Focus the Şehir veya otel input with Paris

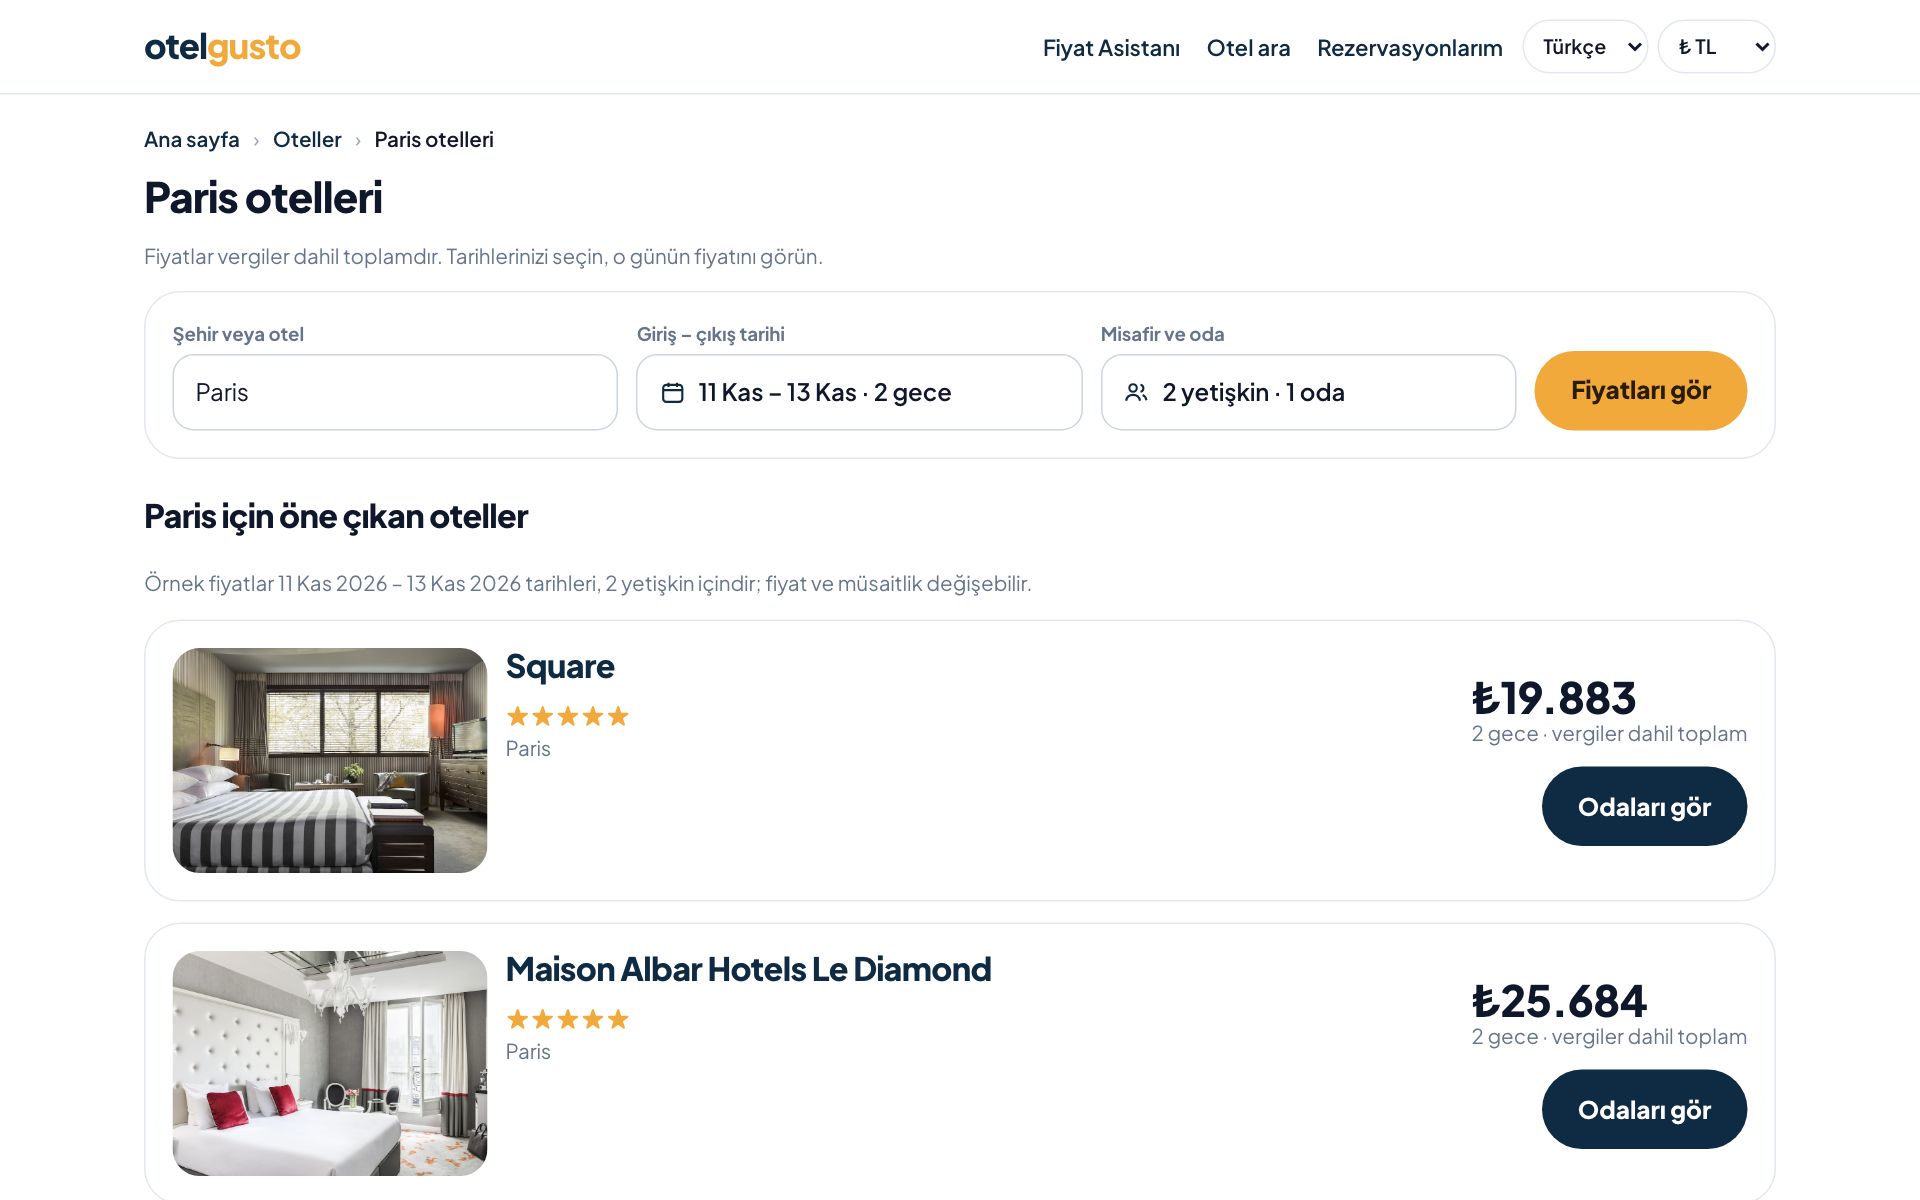point(395,393)
